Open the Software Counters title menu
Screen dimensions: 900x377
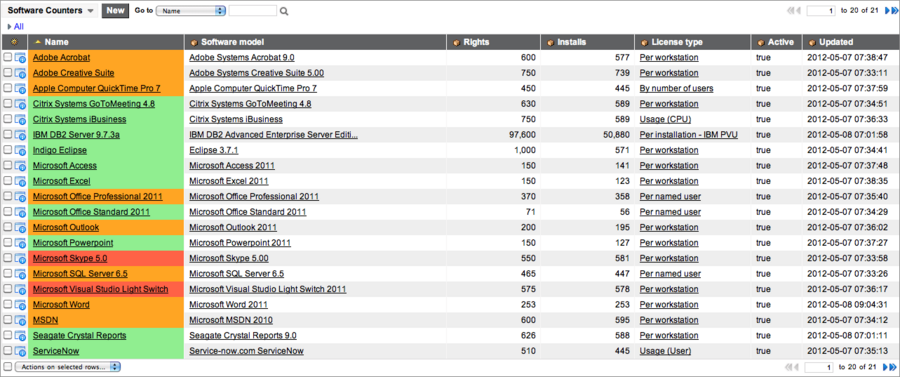click(x=51, y=11)
